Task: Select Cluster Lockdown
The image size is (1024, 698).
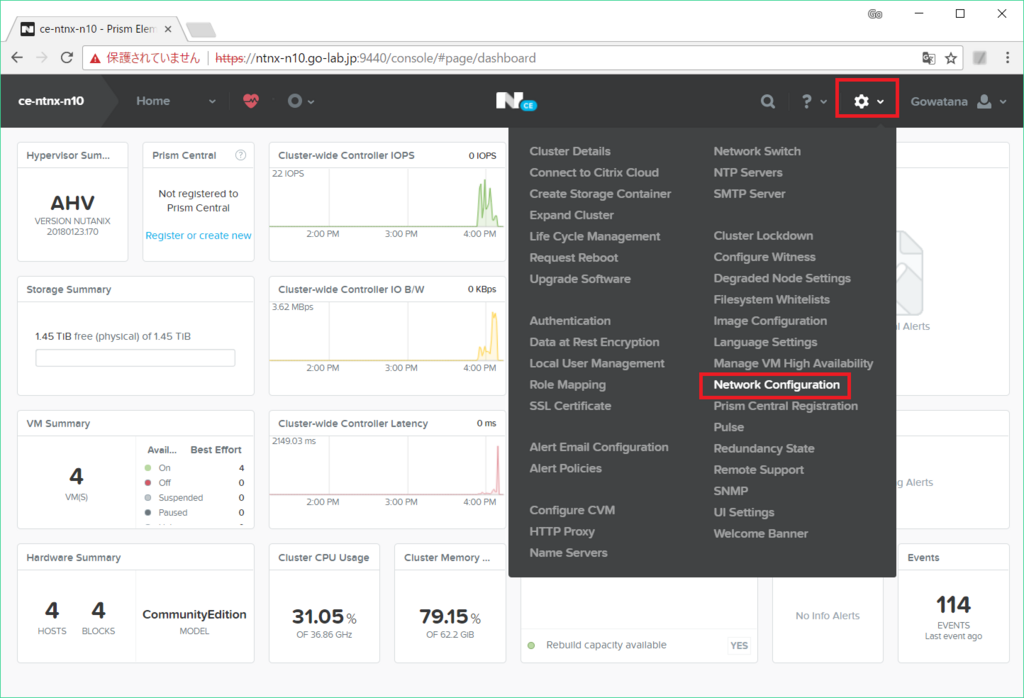Action: click(763, 235)
